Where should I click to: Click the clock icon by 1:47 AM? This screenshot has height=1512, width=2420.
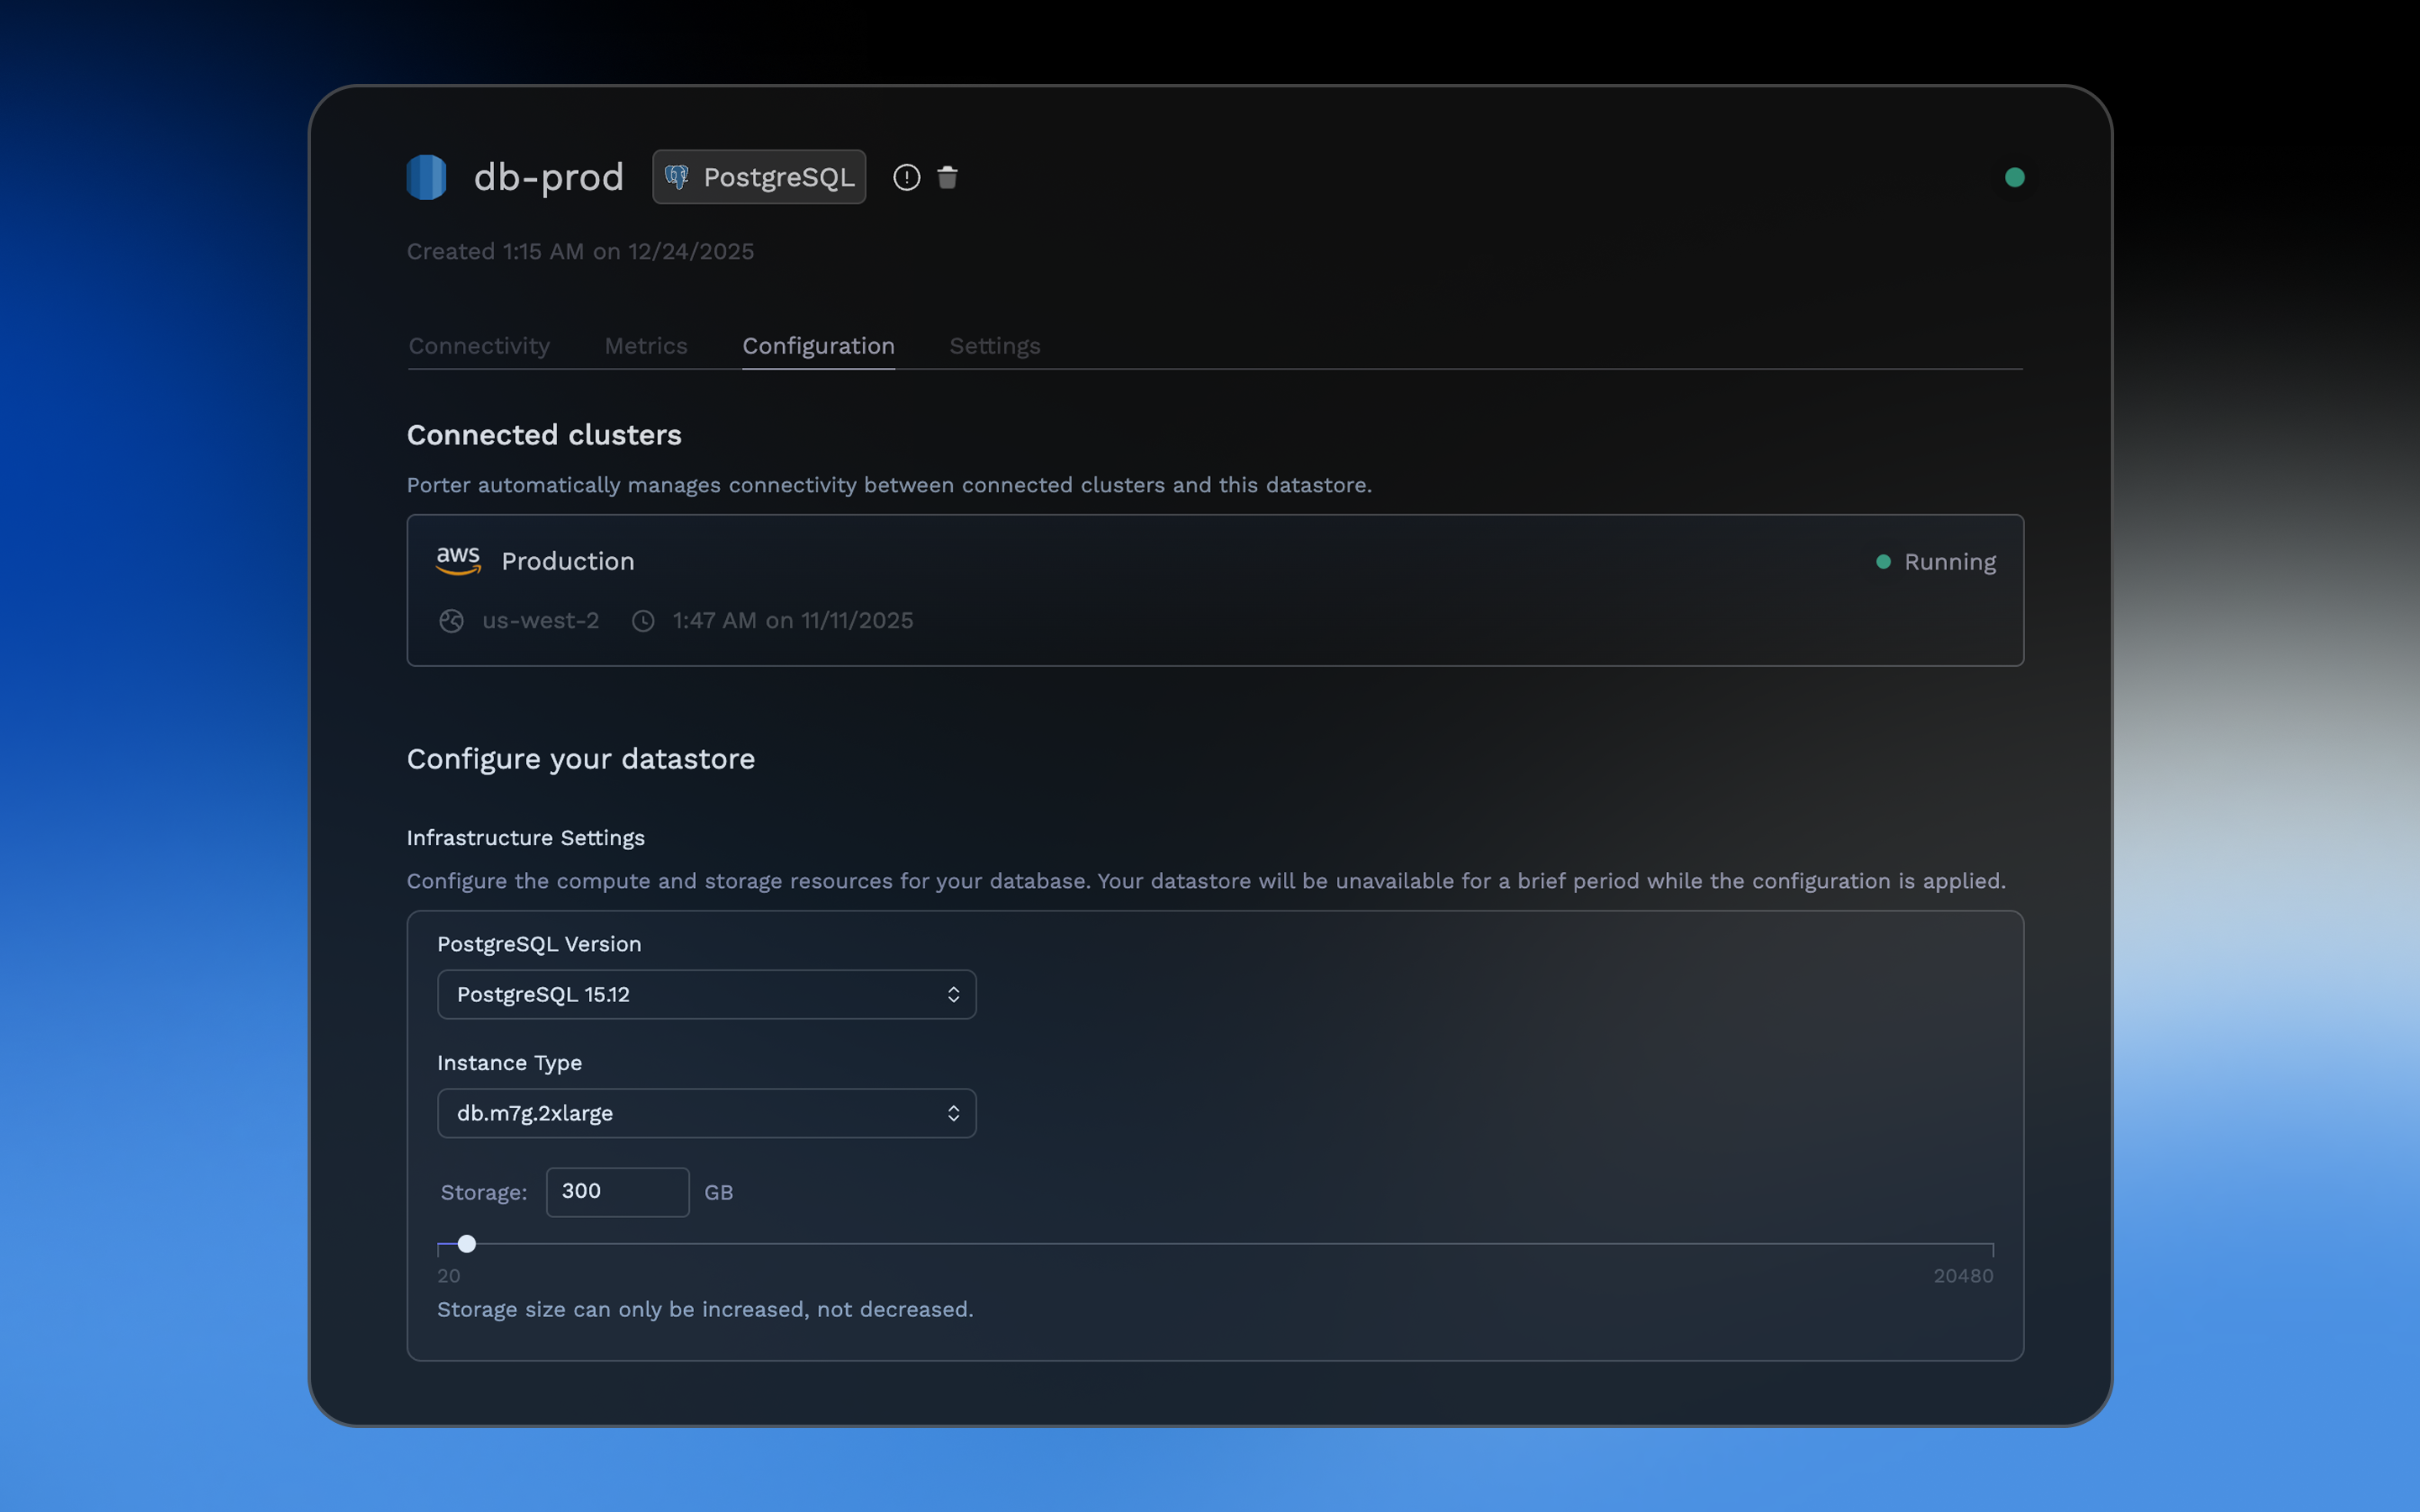[x=643, y=621]
